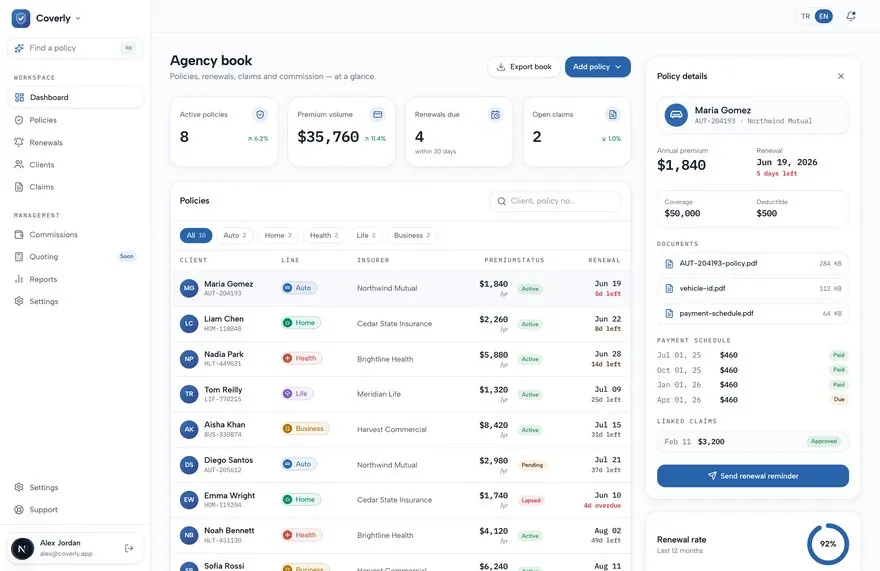The height and width of the screenshot is (571, 880).
Task: Select the All filter tab
Action: [196, 235]
